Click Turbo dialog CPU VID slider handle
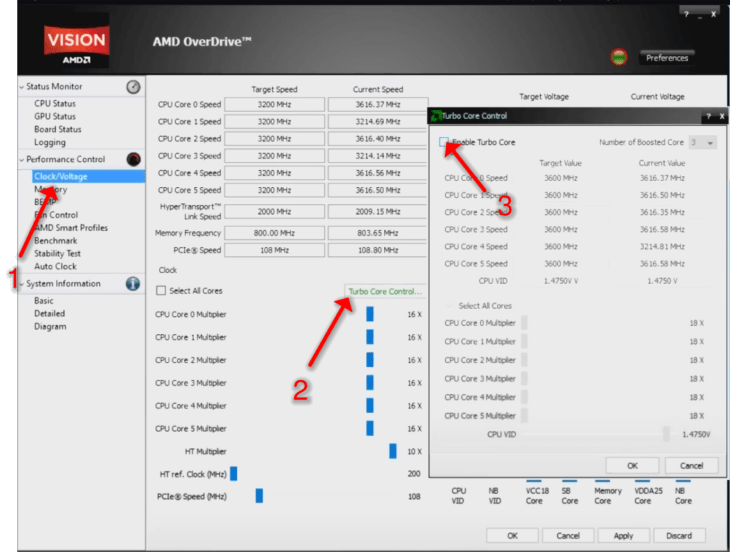The image size is (730, 552). point(666,434)
